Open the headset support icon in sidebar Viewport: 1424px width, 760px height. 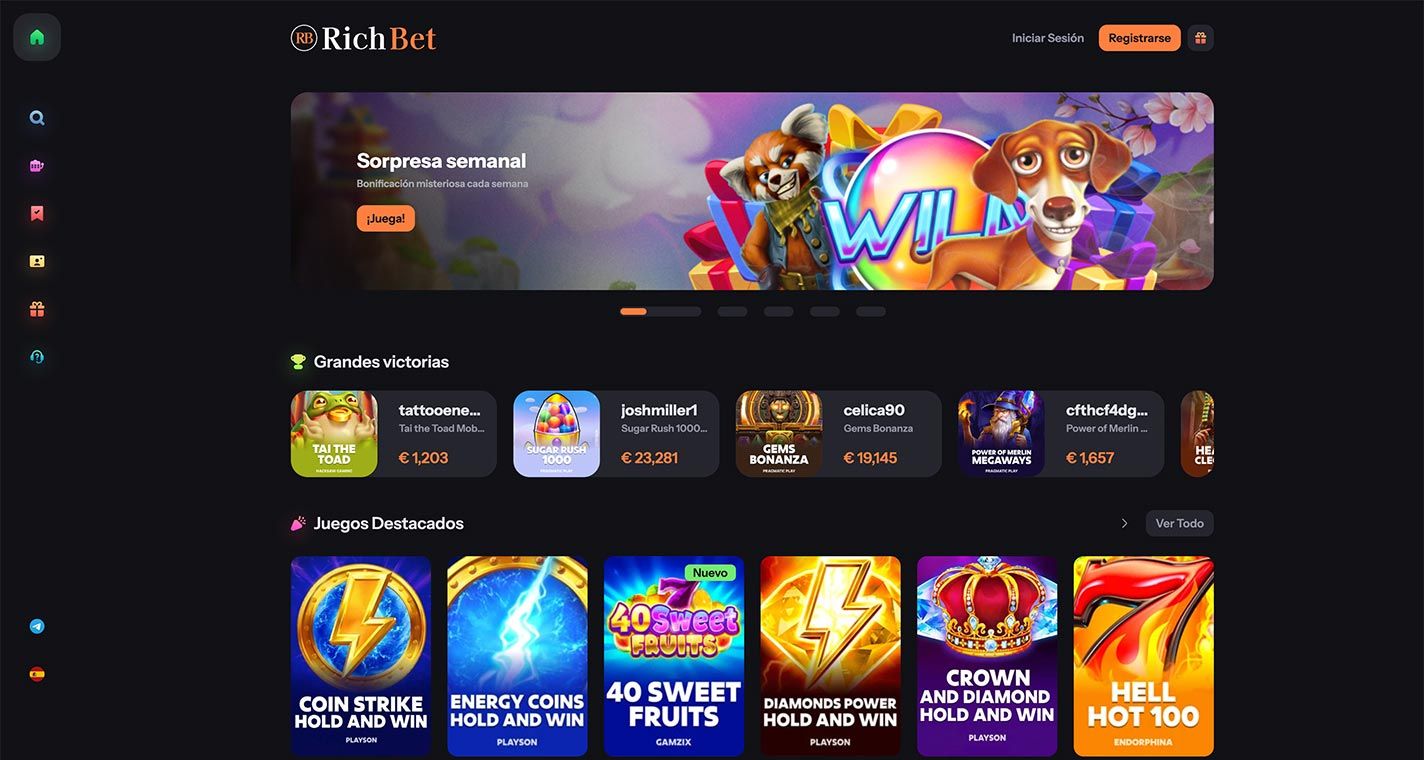coord(37,357)
